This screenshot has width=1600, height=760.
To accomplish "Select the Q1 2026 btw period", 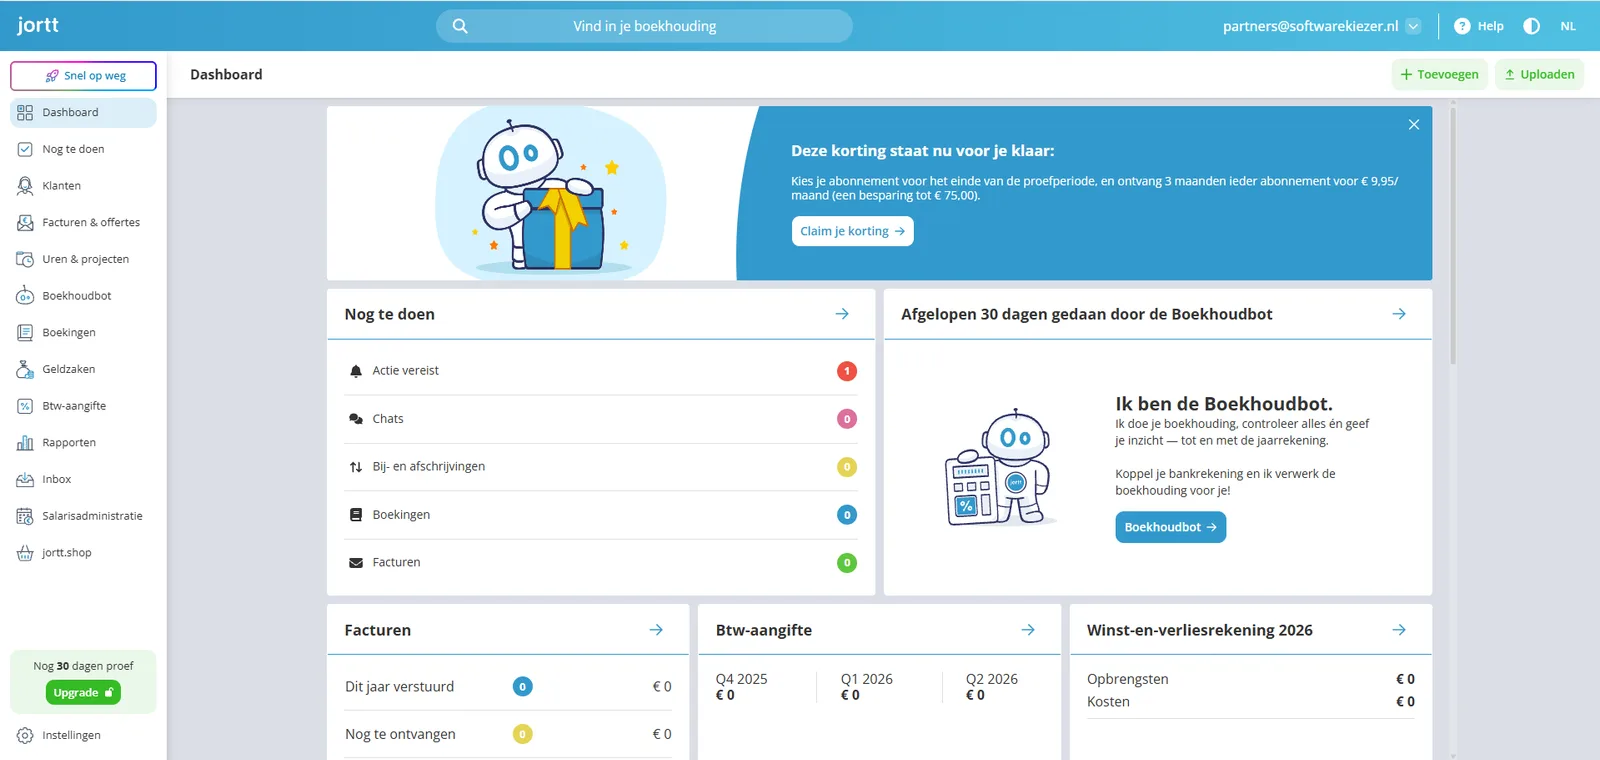I will pyautogui.click(x=867, y=687).
